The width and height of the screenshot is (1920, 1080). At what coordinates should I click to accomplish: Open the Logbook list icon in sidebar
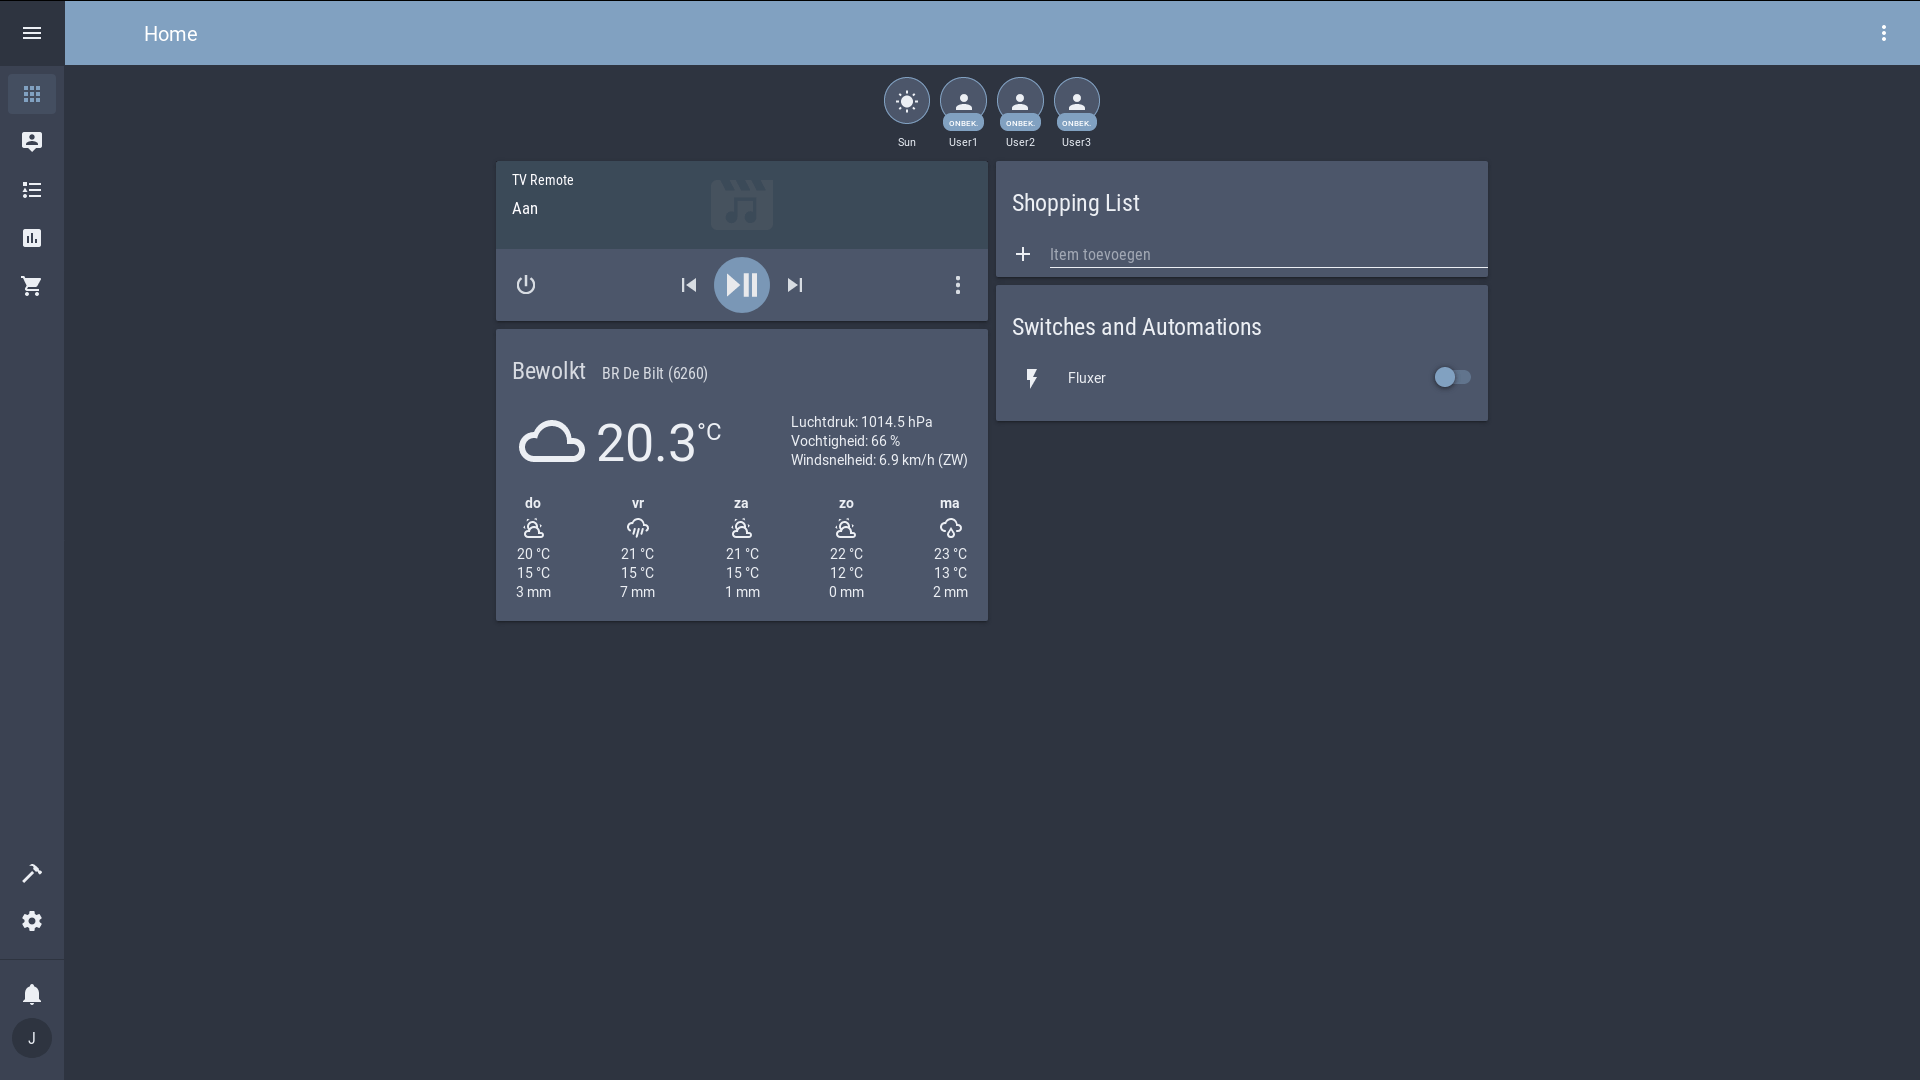[x=32, y=190]
